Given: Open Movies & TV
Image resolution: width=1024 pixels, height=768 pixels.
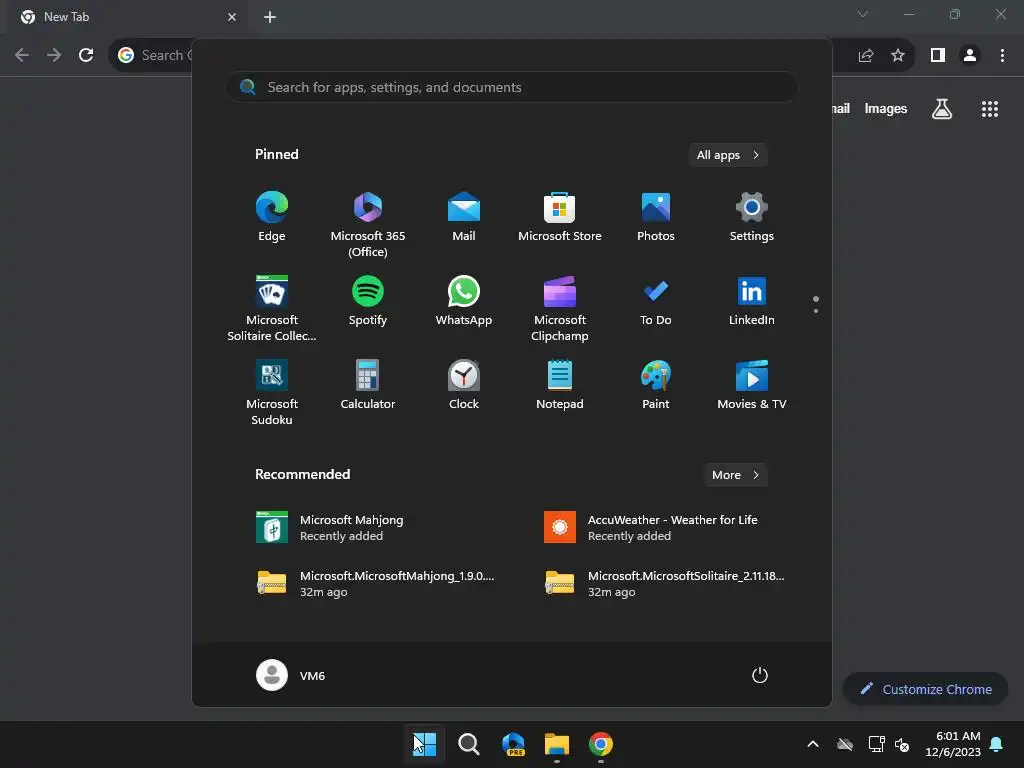Looking at the screenshot, I should click(x=752, y=384).
